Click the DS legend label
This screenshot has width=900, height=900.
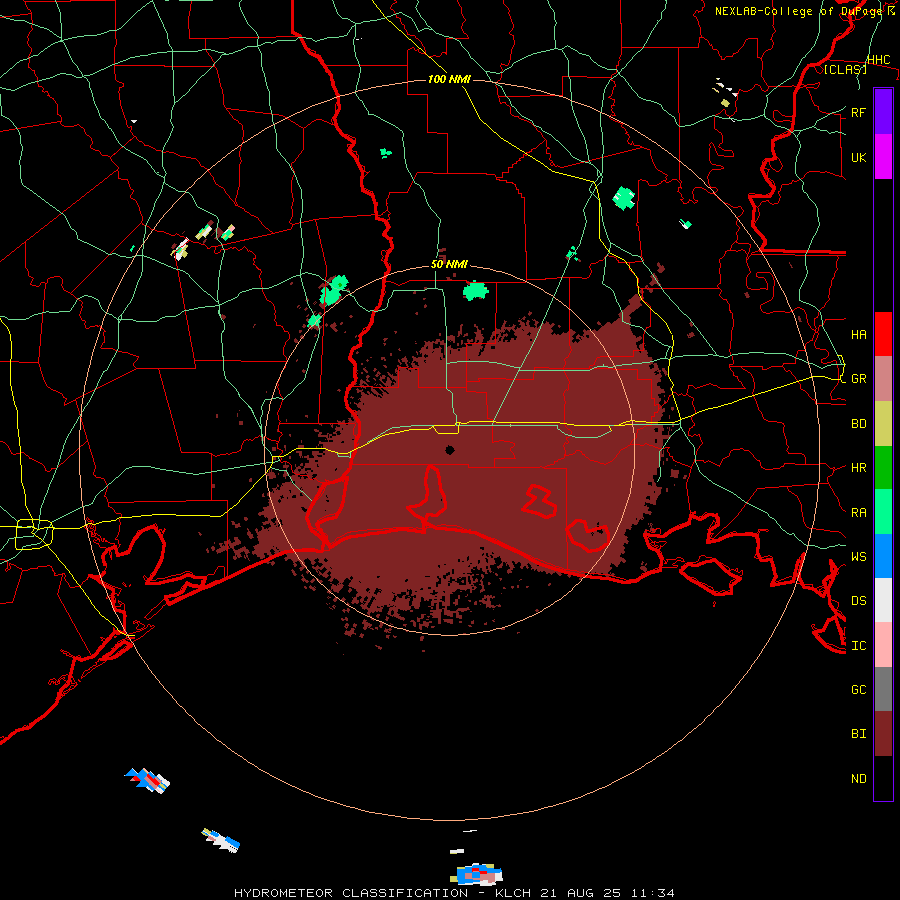pyautogui.click(x=858, y=600)
